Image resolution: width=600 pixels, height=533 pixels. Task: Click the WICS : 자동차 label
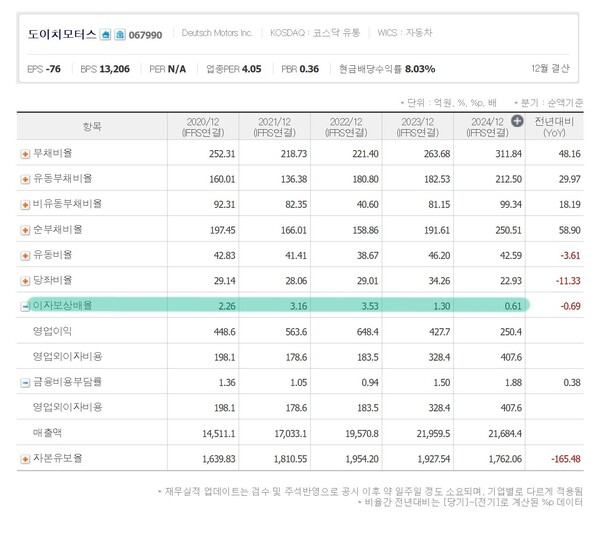tap(405, 33)
